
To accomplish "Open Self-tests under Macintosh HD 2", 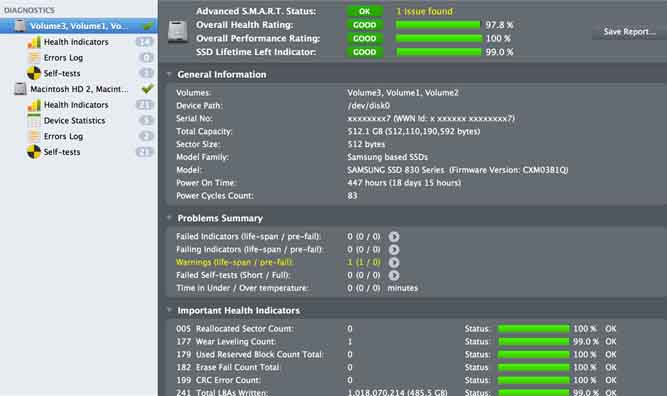I will tap(62, 152).
